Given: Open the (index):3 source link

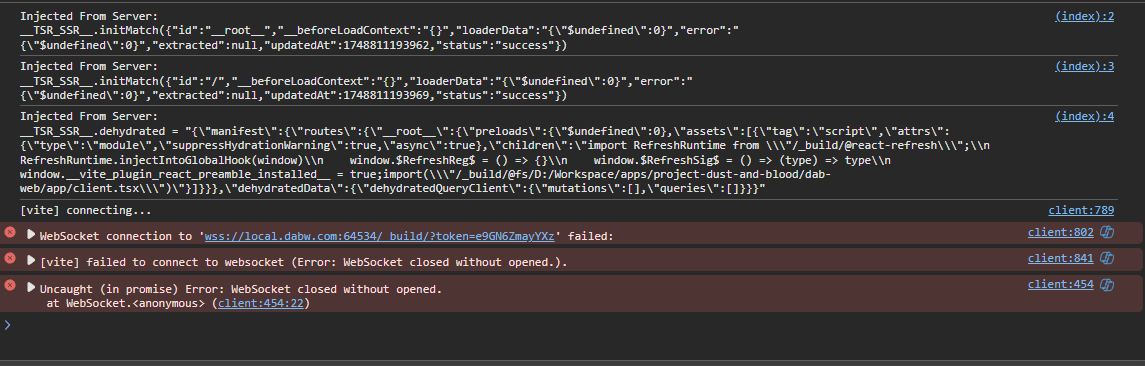Looking at the screenshot, I should tap(1084, 66).
